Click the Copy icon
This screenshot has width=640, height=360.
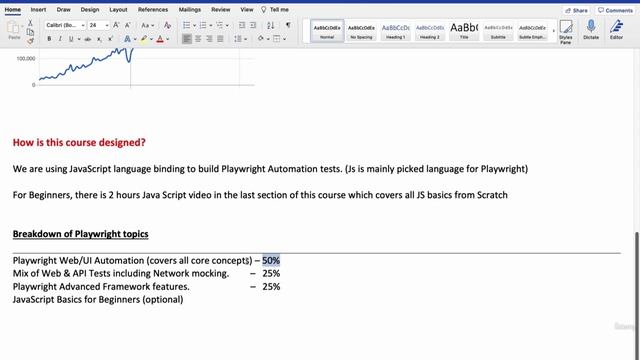tap(30, 32)
